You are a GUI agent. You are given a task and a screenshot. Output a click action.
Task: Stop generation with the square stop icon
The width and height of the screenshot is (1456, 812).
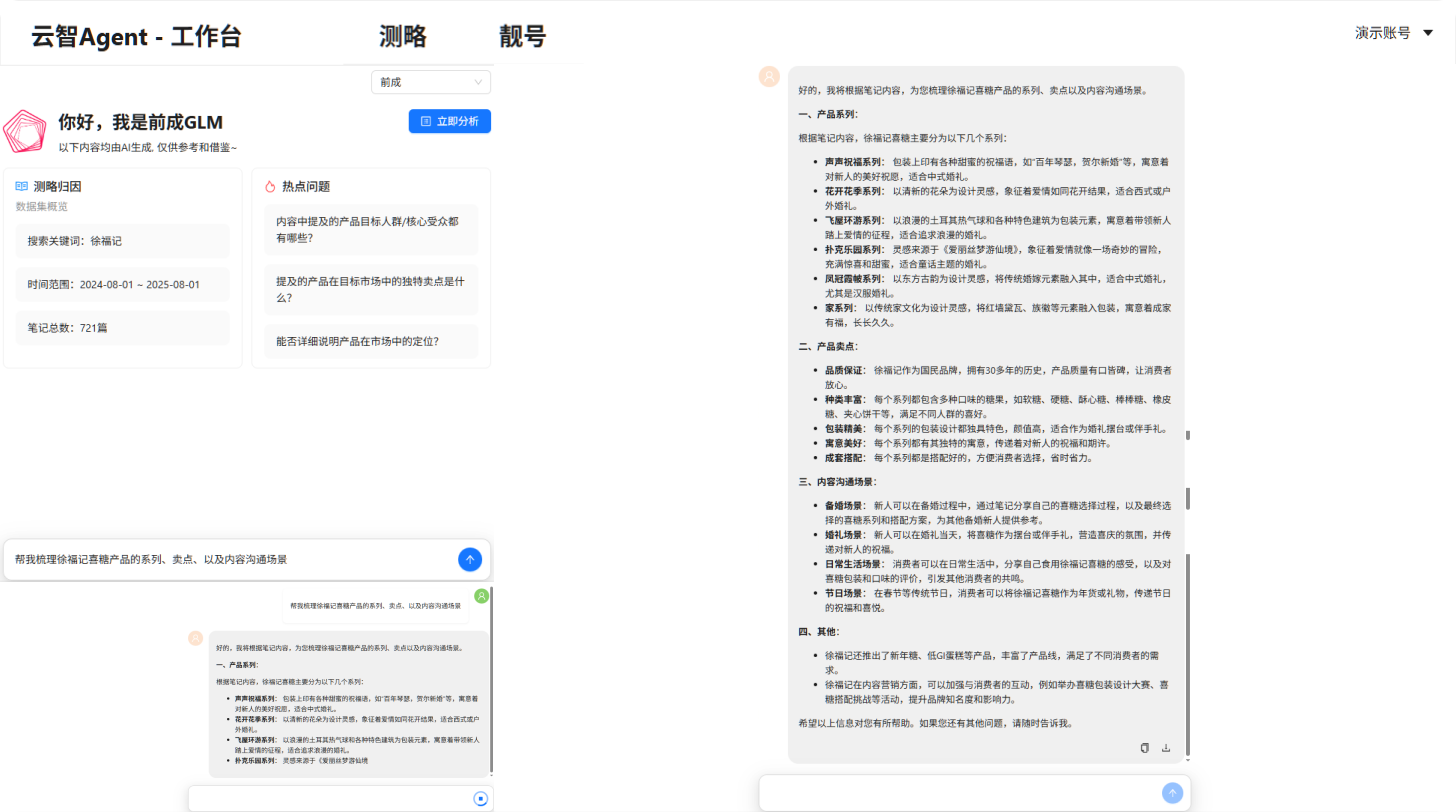click(x=481, y=798)
